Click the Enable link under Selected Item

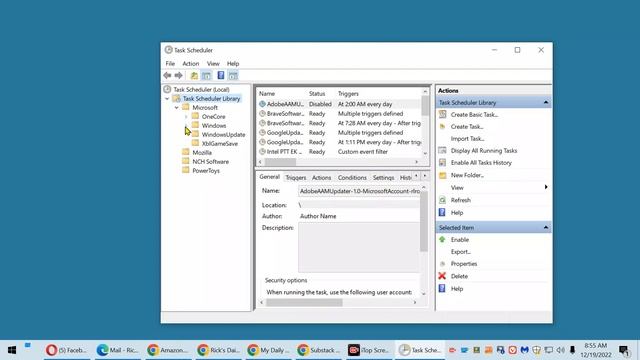460,240
